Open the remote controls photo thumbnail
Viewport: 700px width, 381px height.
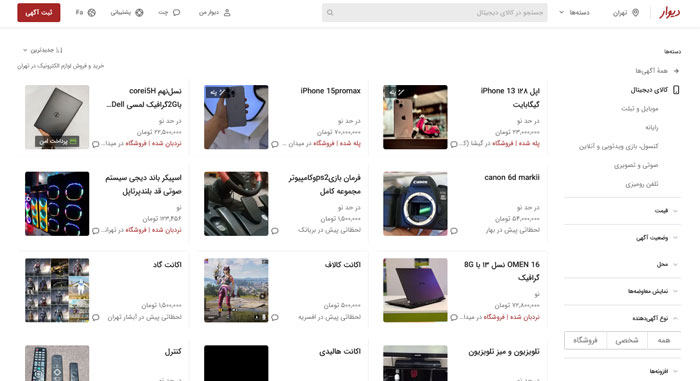pos(57,363)
